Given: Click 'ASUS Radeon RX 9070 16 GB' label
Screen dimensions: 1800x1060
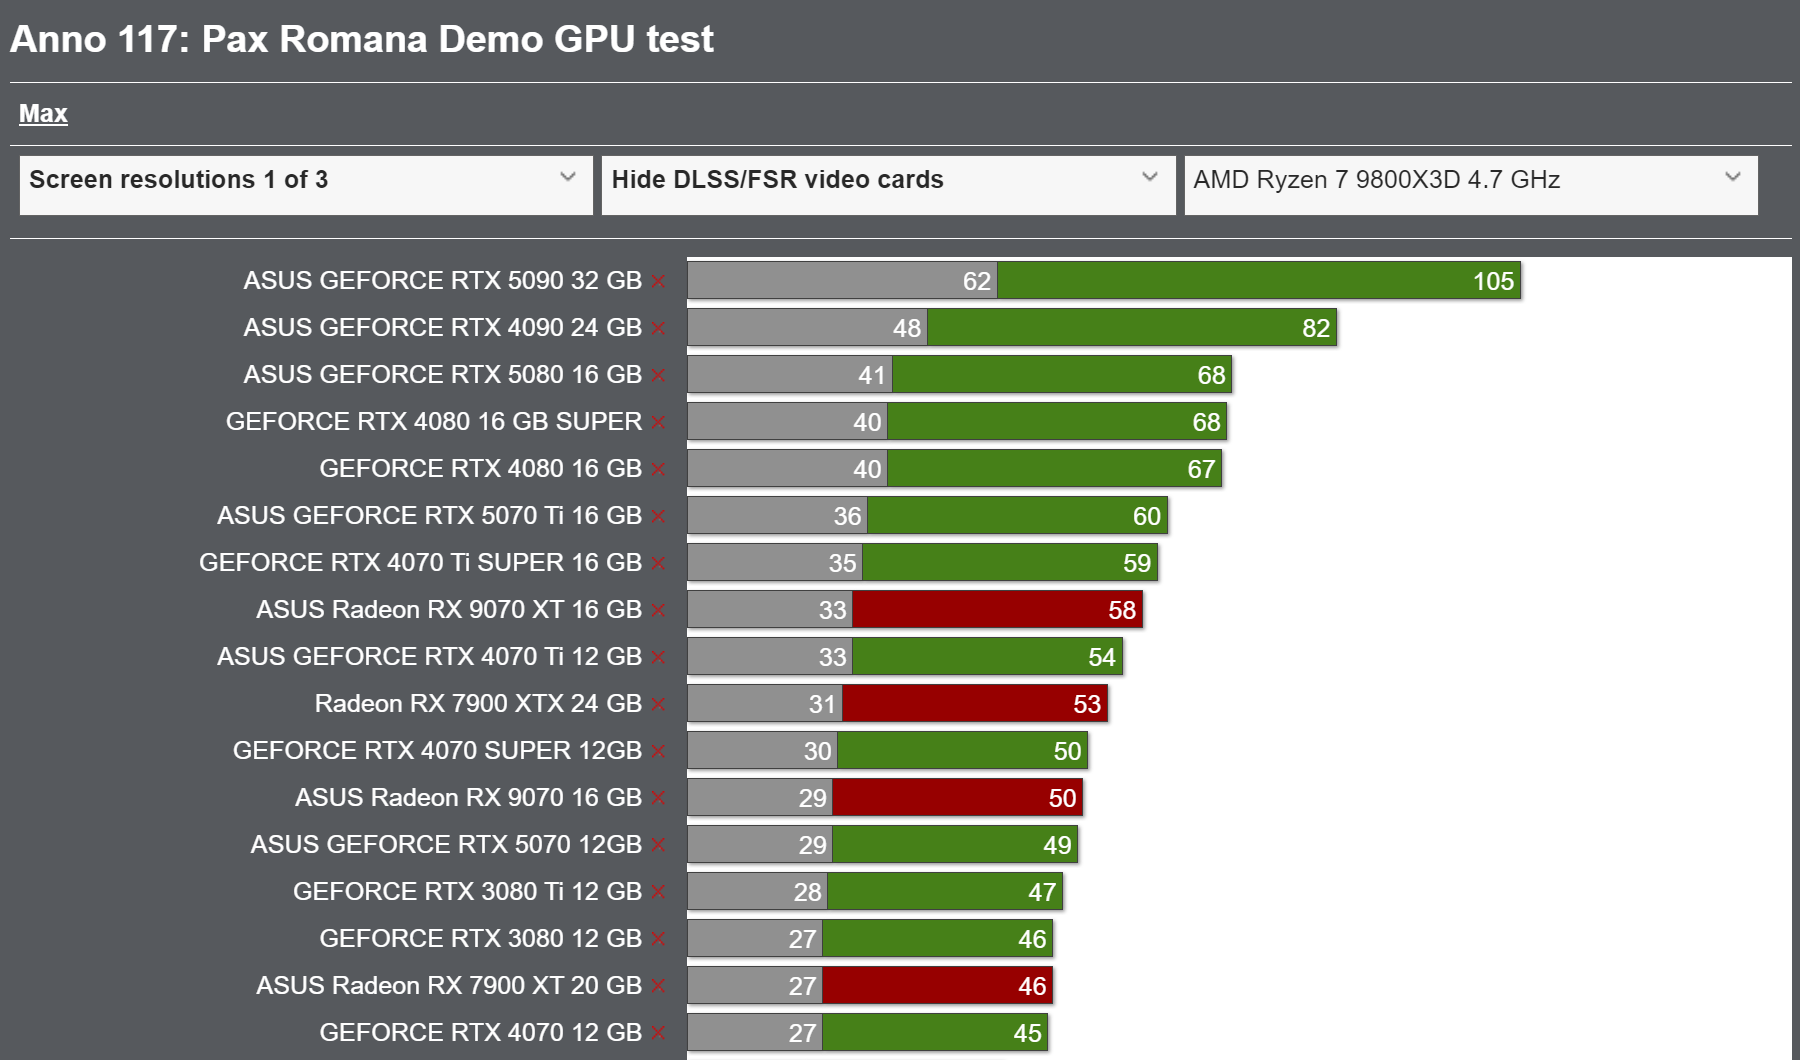Looking at the screenshot, I should click(468, 798).
